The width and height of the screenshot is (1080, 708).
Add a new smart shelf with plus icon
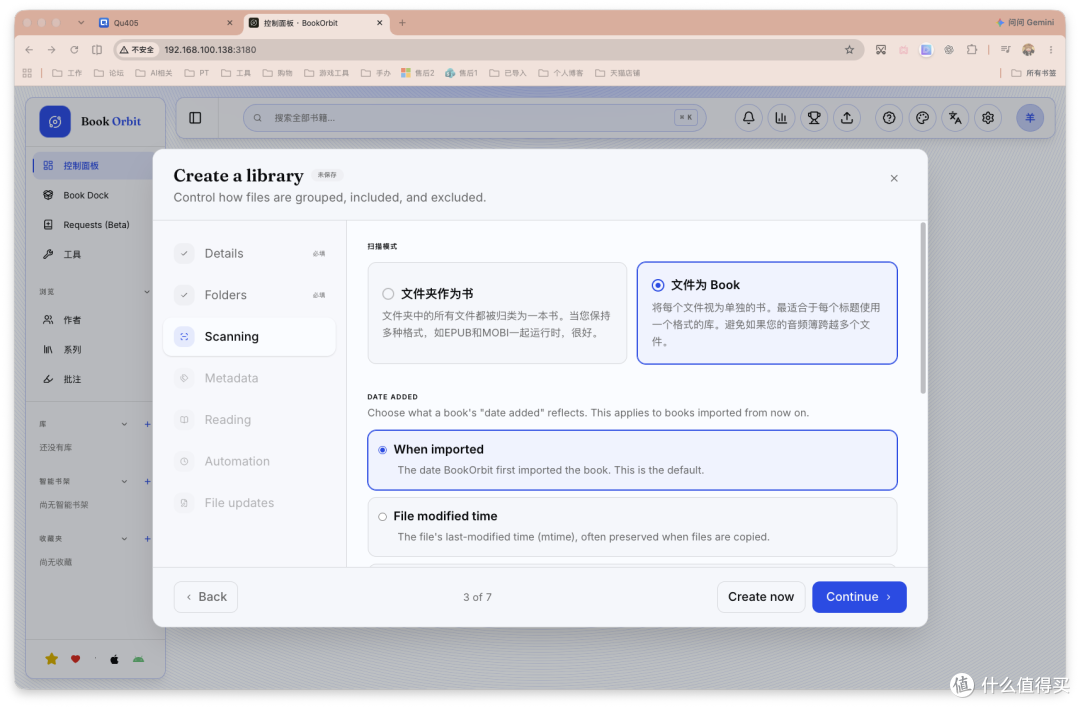point(147,481)
